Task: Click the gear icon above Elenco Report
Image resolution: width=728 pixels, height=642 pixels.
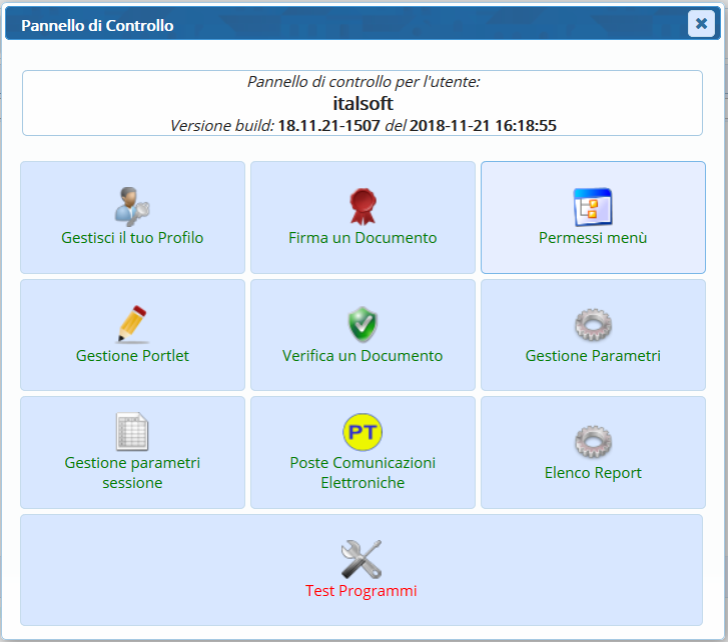Action: coord(592,441)
